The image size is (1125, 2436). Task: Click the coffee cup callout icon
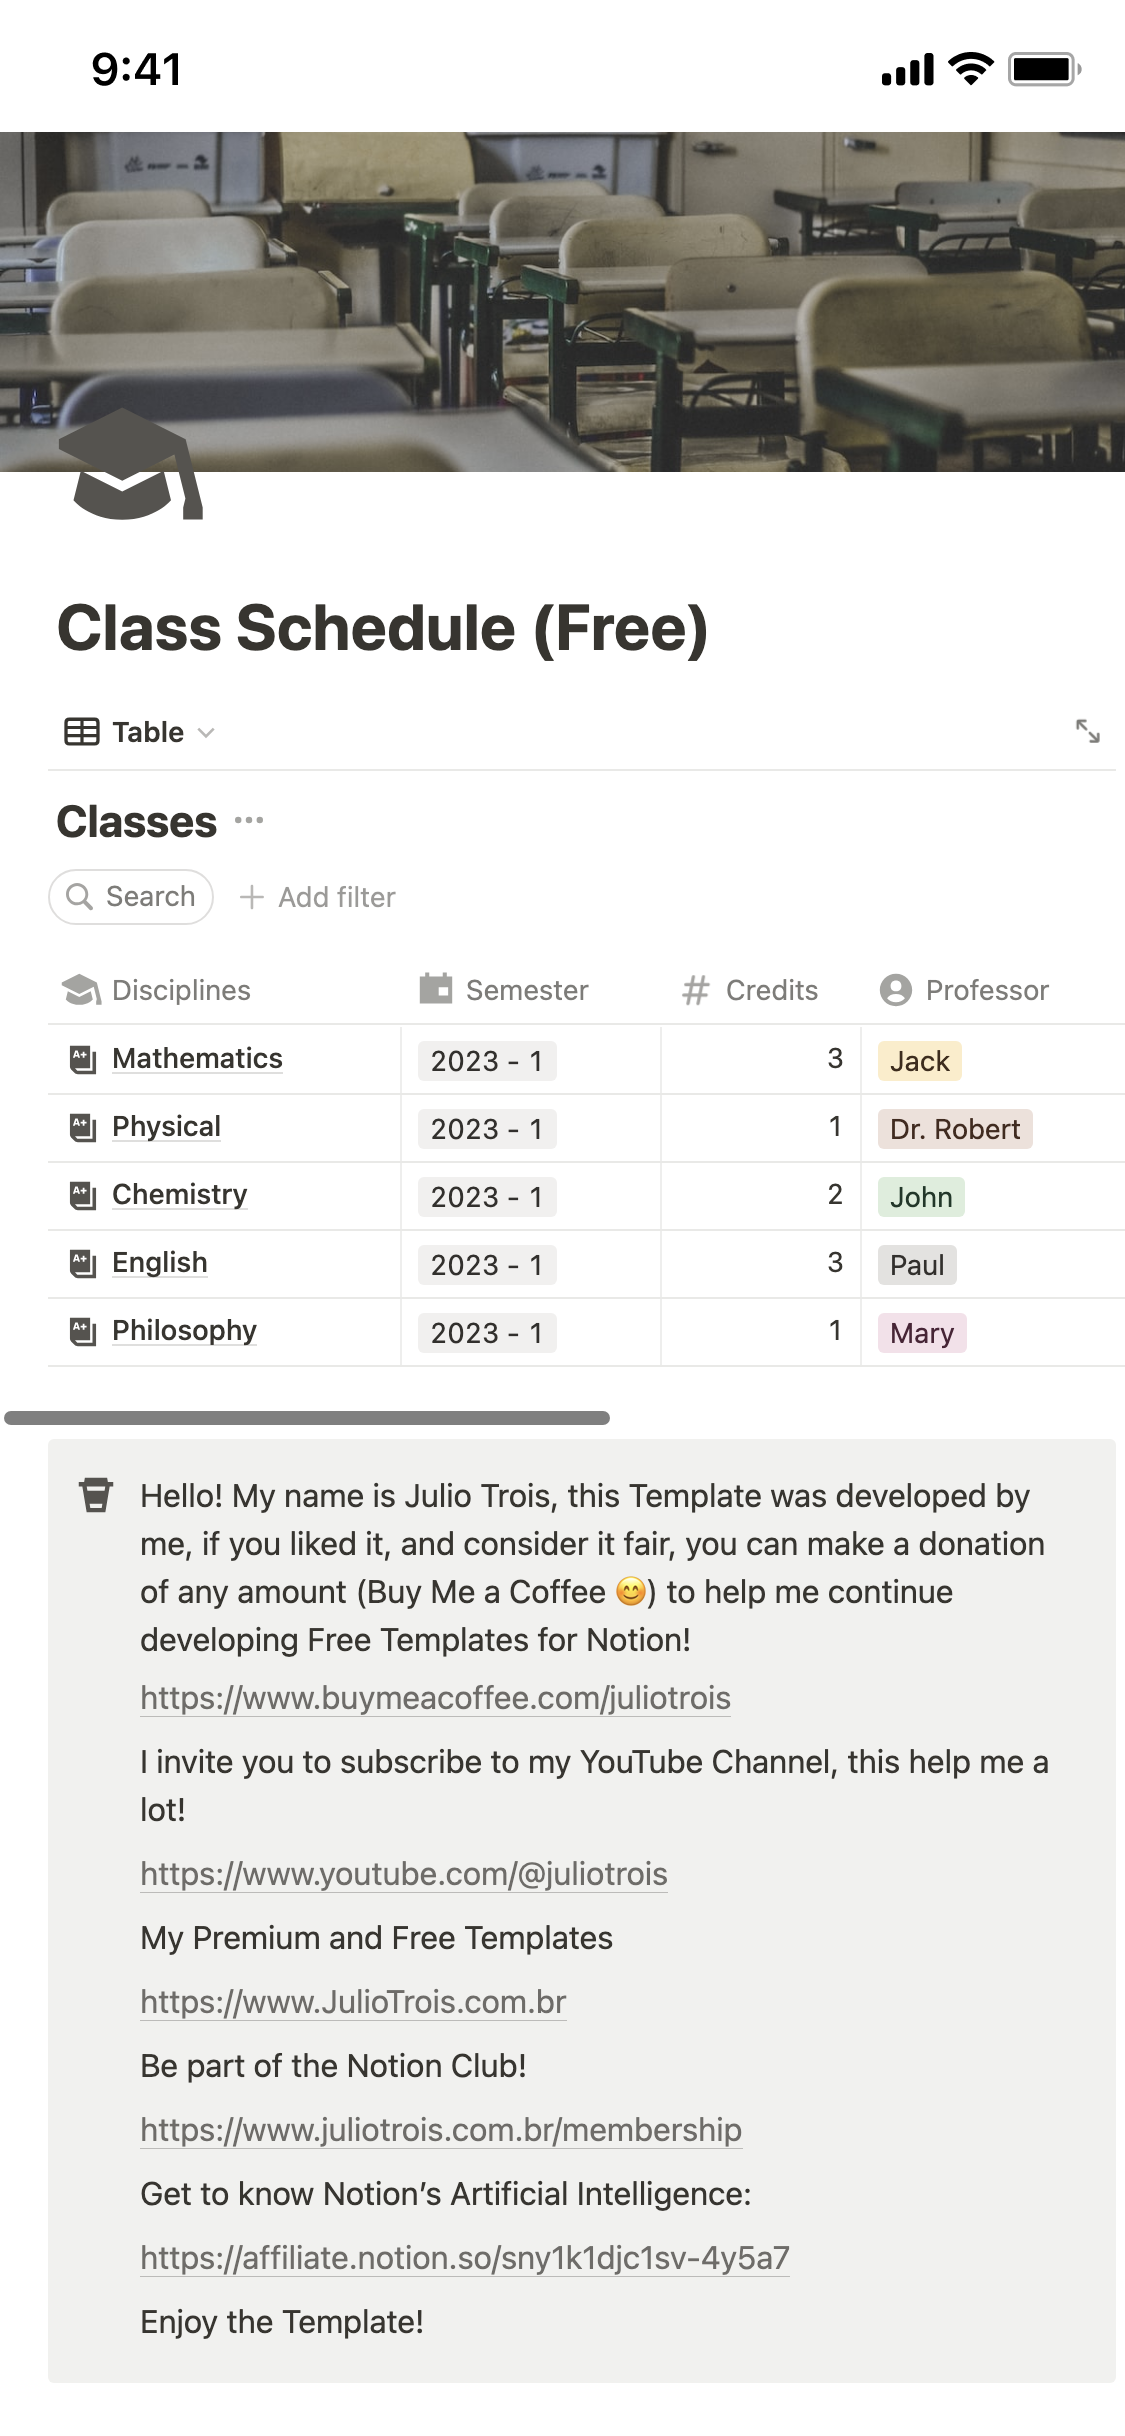96,1495
